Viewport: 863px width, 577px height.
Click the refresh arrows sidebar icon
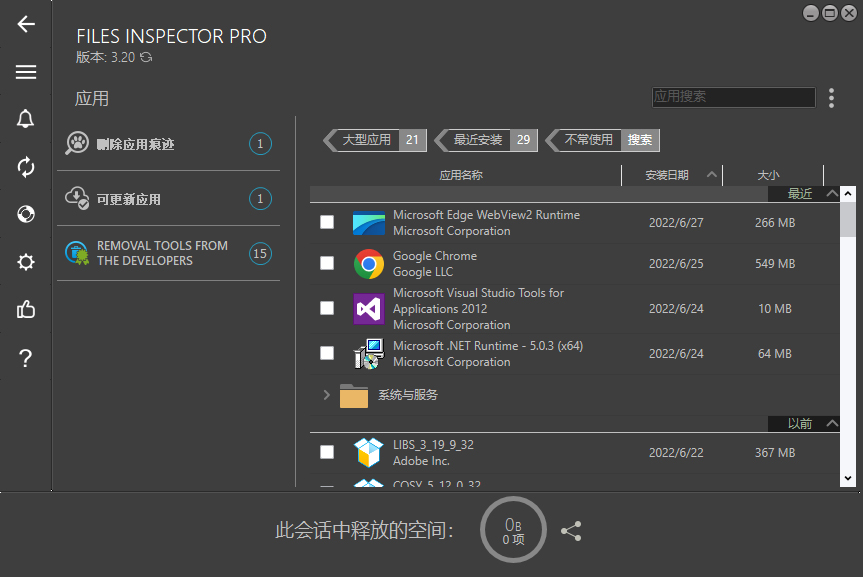point(26,167)
